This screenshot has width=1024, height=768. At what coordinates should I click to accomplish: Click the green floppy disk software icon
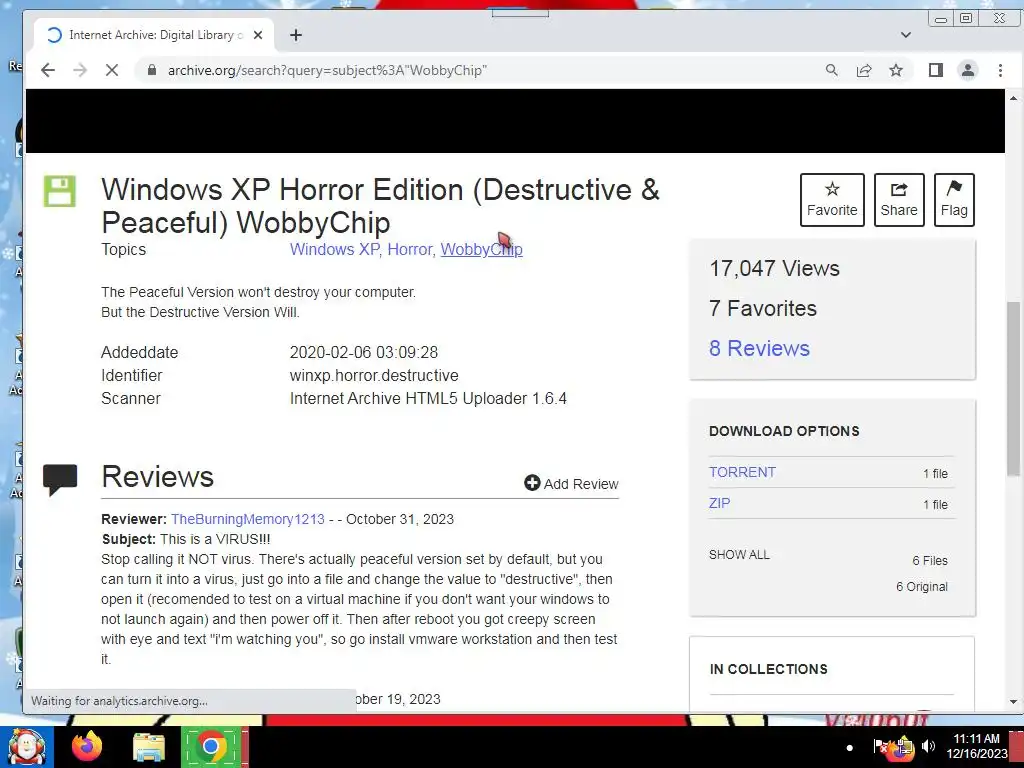[x=59, y=191]
